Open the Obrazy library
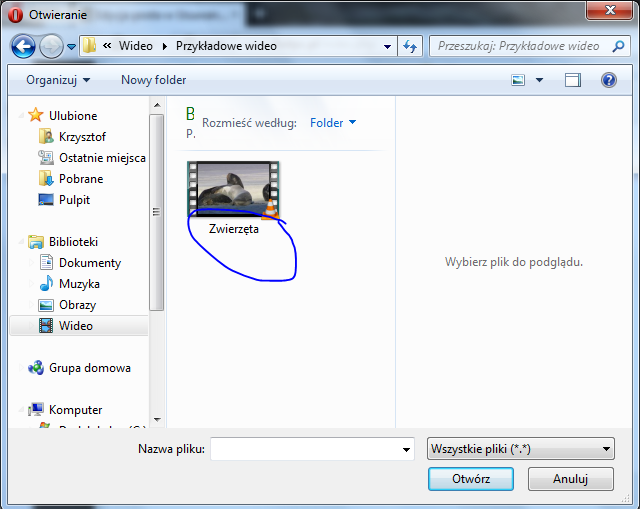The height and width of the screenshot is (509, 640). click(x=78, y=305)
